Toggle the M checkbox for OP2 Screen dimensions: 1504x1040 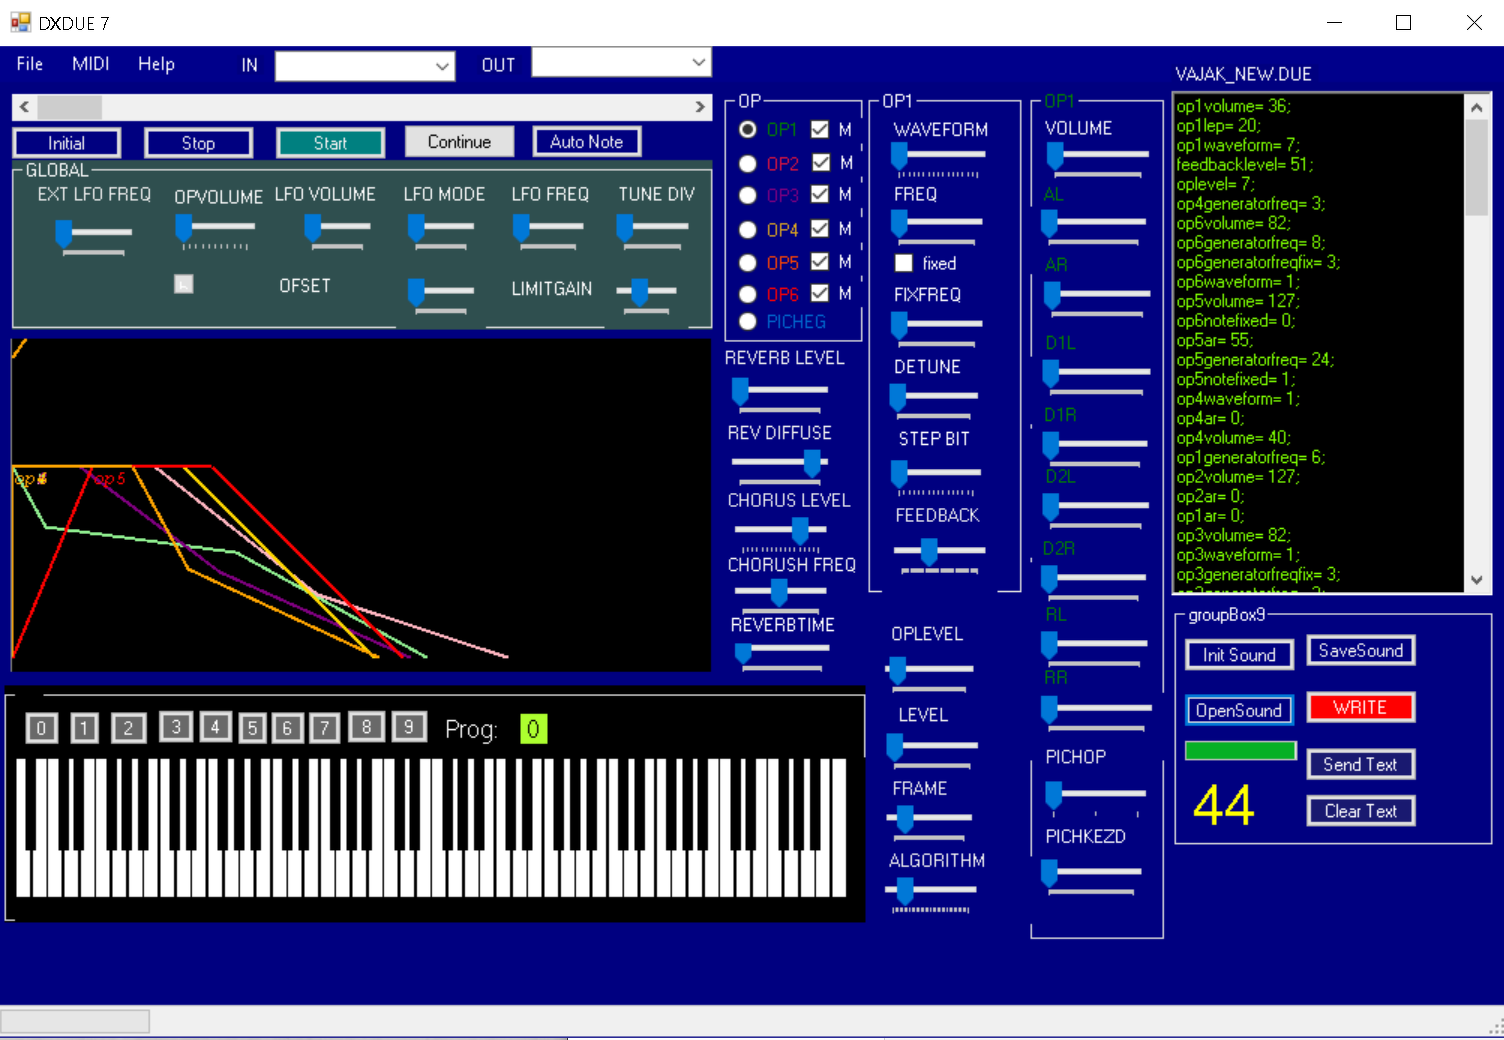point(821,162)
